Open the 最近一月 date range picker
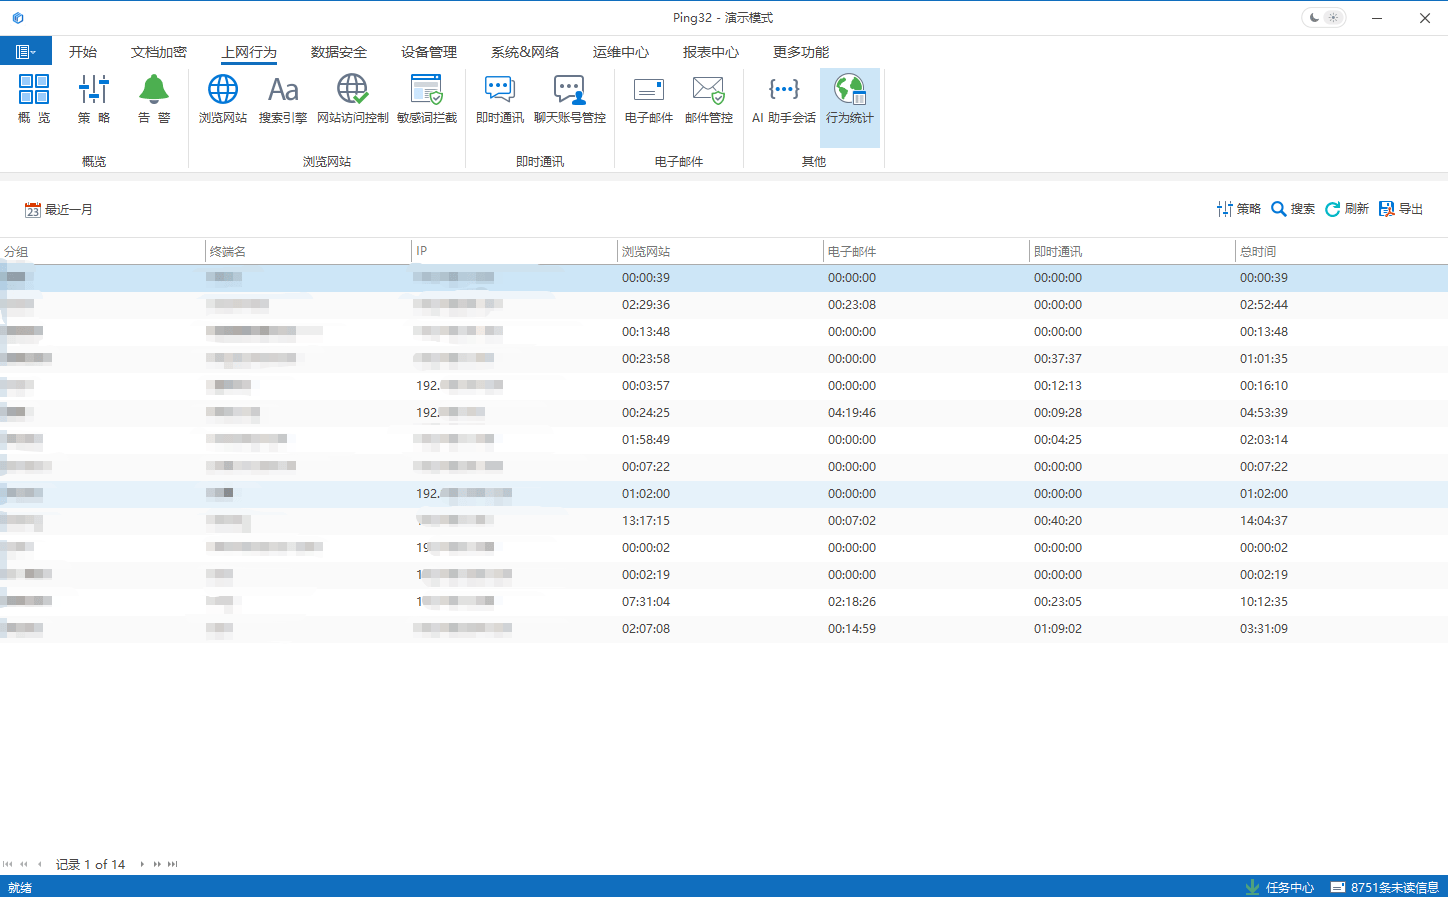Screen dimensions: 1448x897 (59, 210)
